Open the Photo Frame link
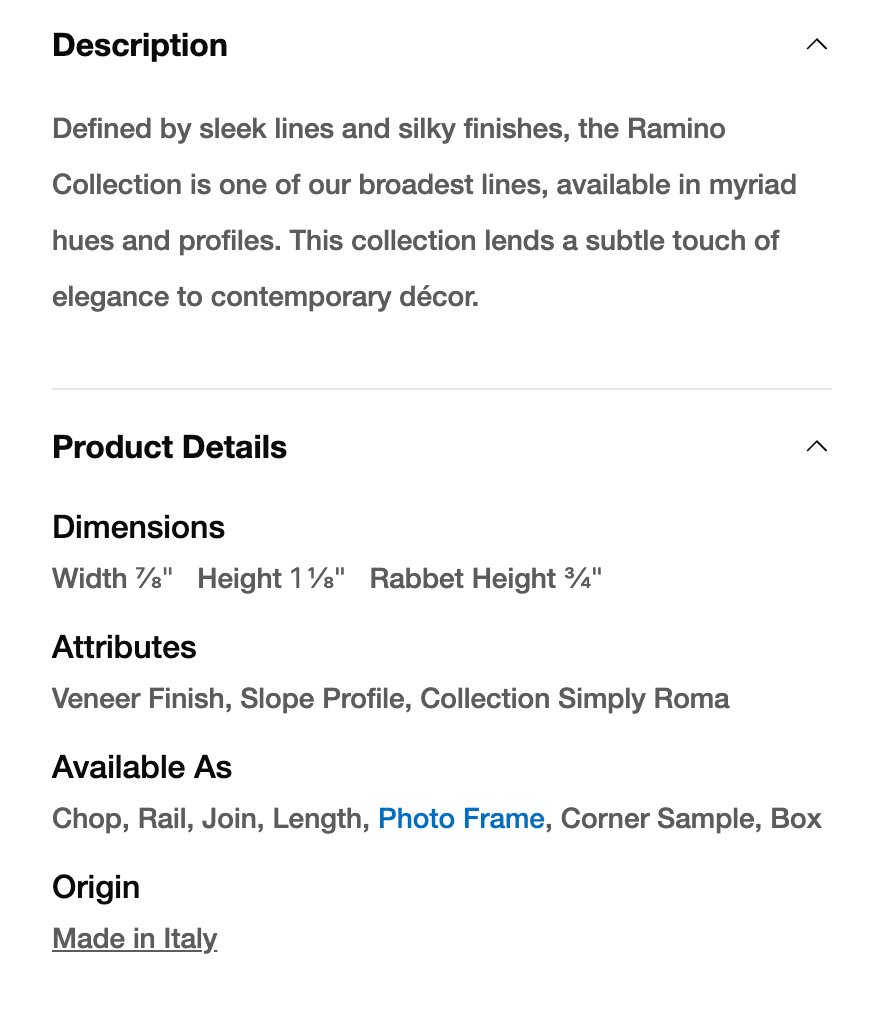876x1010 pixels. pyautogui.click(x=461, y=819)
